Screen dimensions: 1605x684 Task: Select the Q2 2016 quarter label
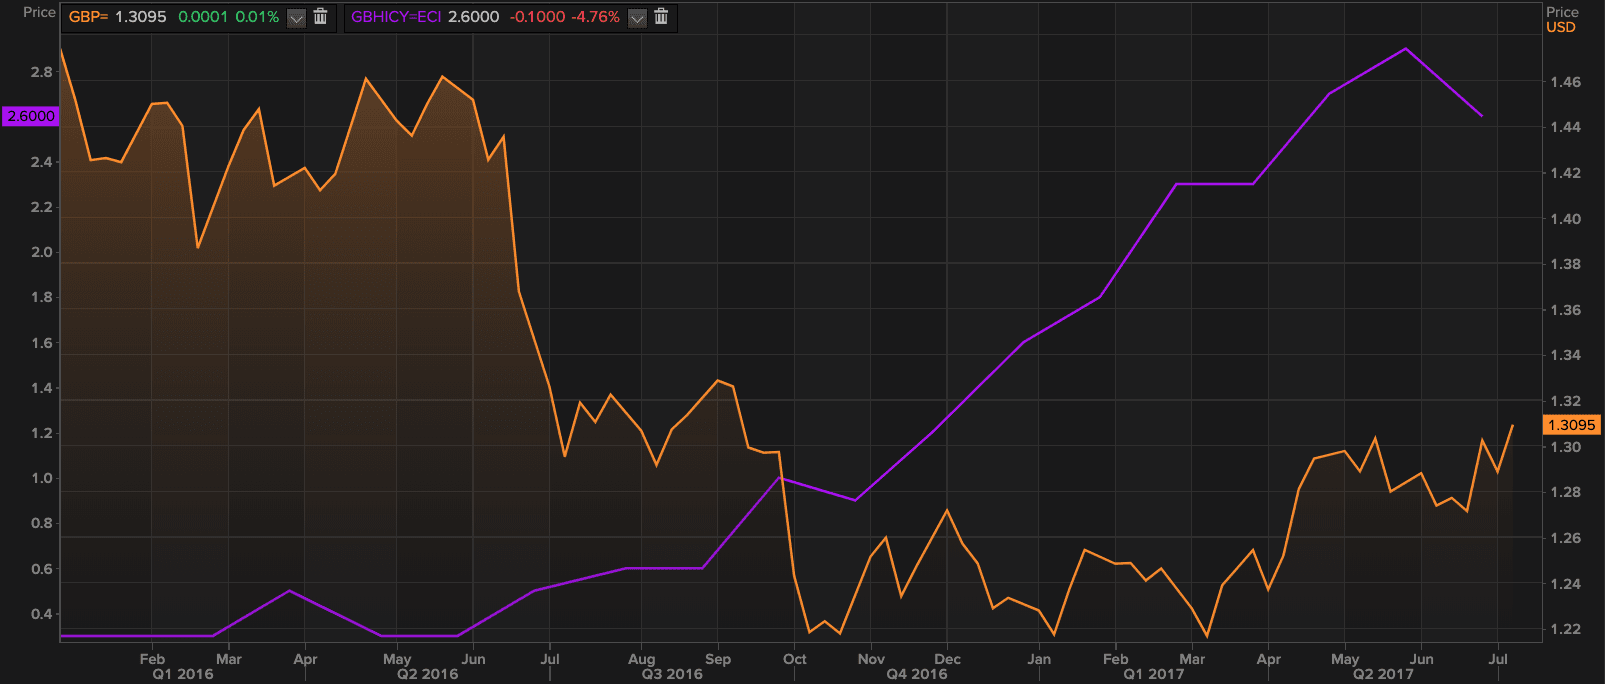coord(427,674)
